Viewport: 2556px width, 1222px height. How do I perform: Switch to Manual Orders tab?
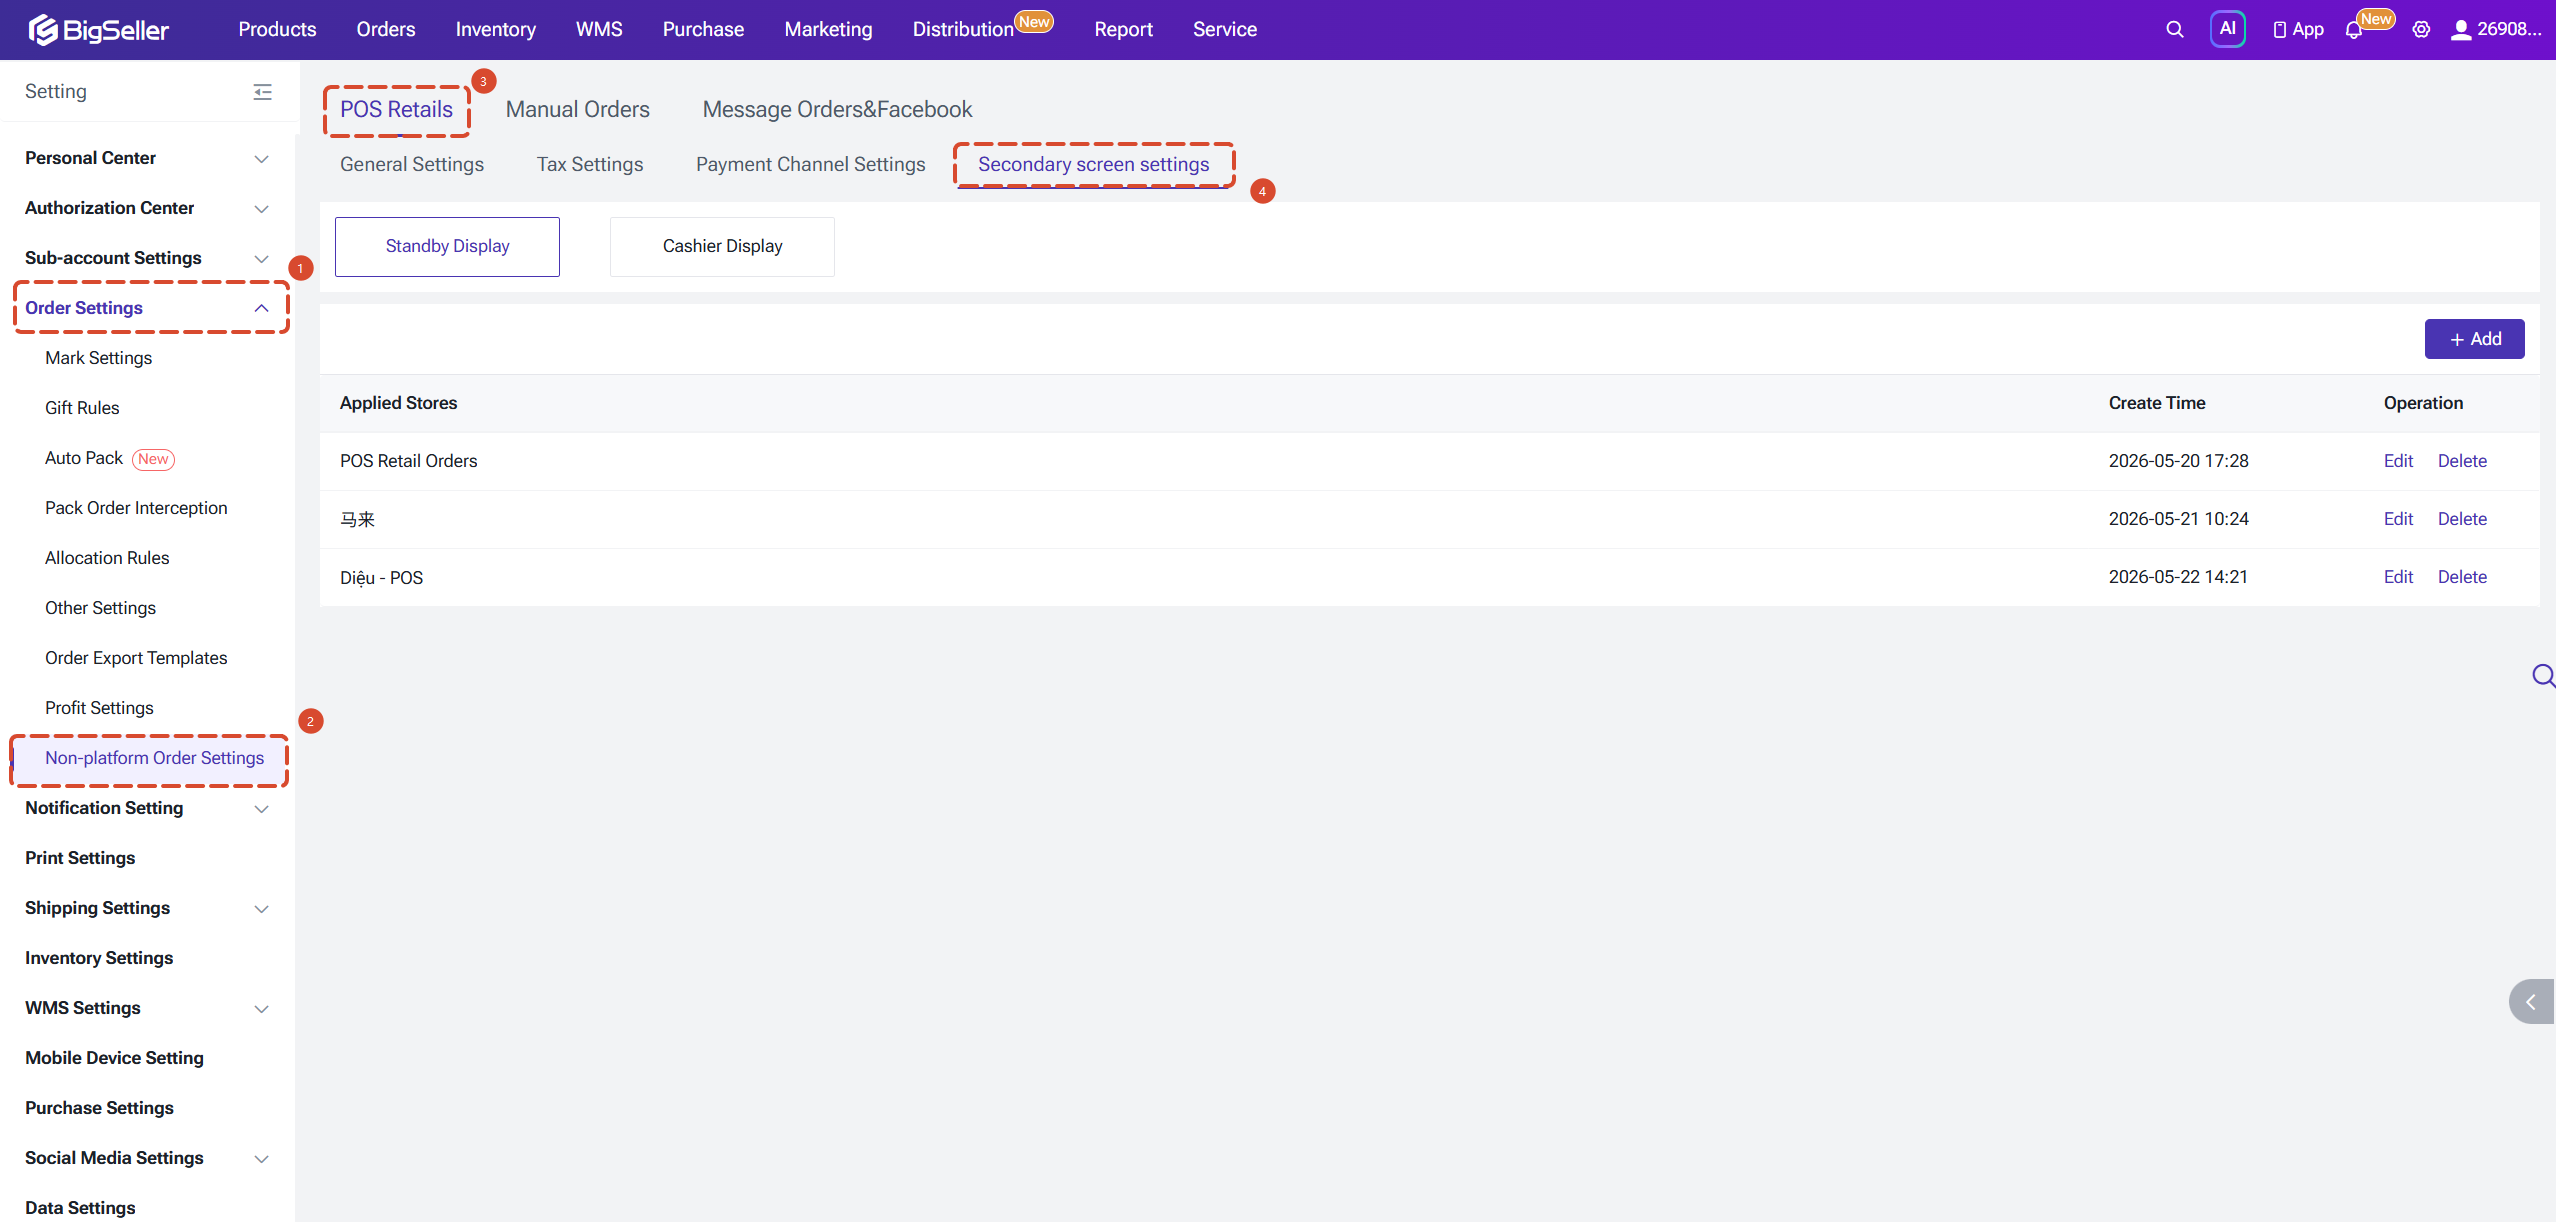pyautogui.click(x=578, y=109)
